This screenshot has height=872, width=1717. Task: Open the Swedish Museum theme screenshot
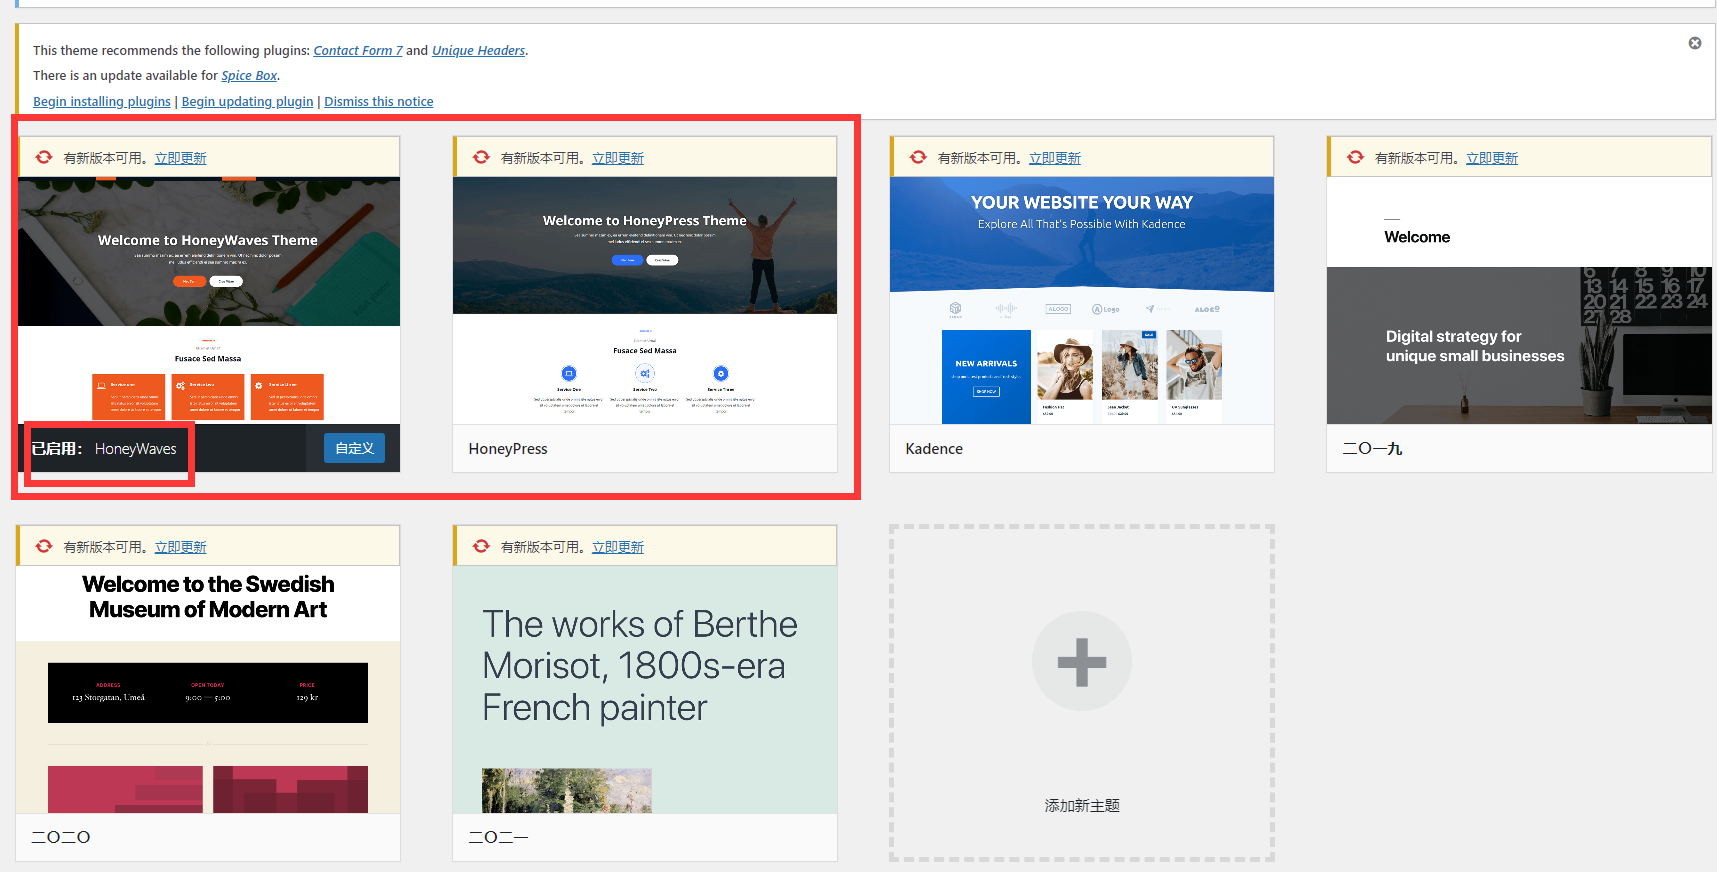[x=208, y=690]
